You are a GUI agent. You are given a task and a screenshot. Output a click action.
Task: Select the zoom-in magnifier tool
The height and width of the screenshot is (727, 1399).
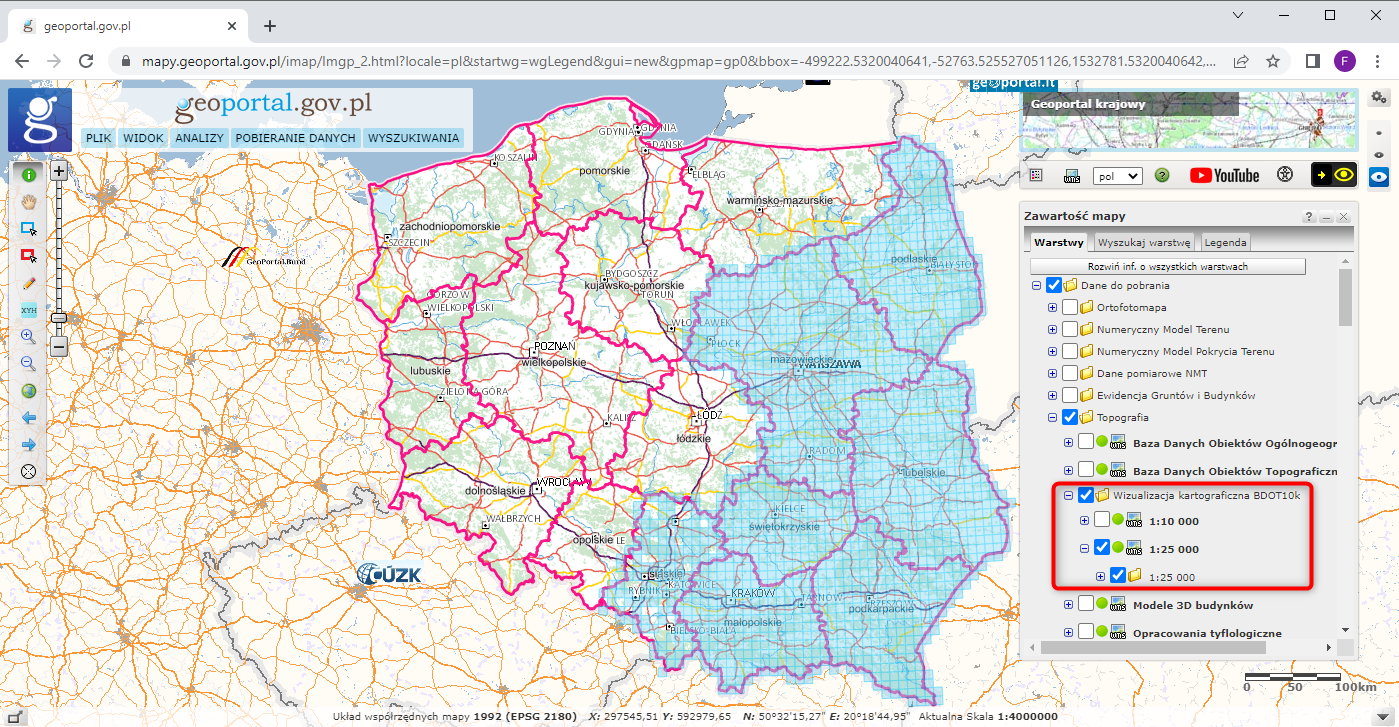[x=28, y=335]
